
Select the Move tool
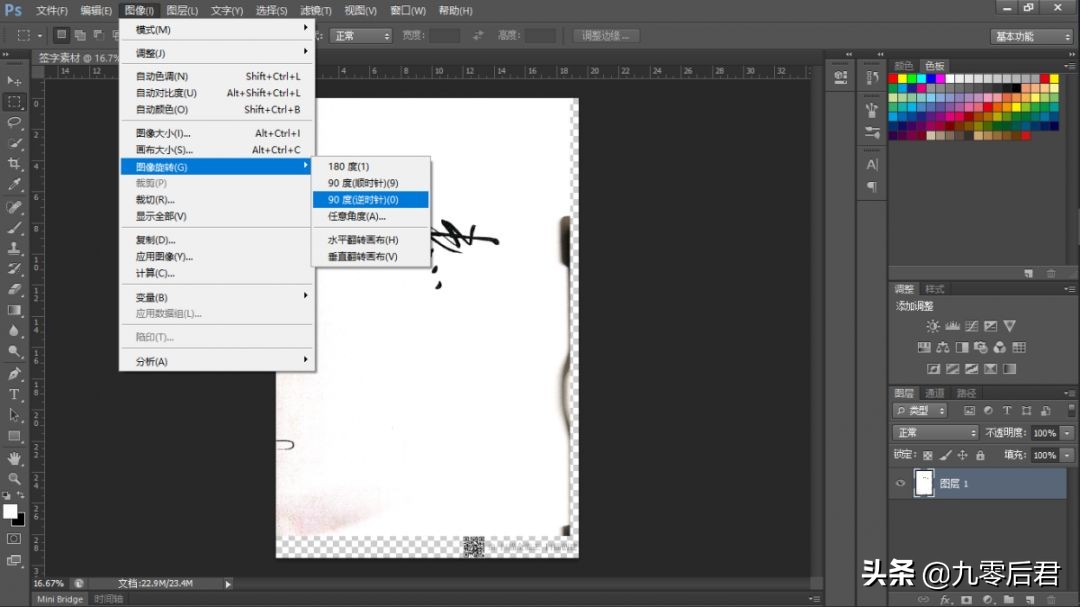14,80
